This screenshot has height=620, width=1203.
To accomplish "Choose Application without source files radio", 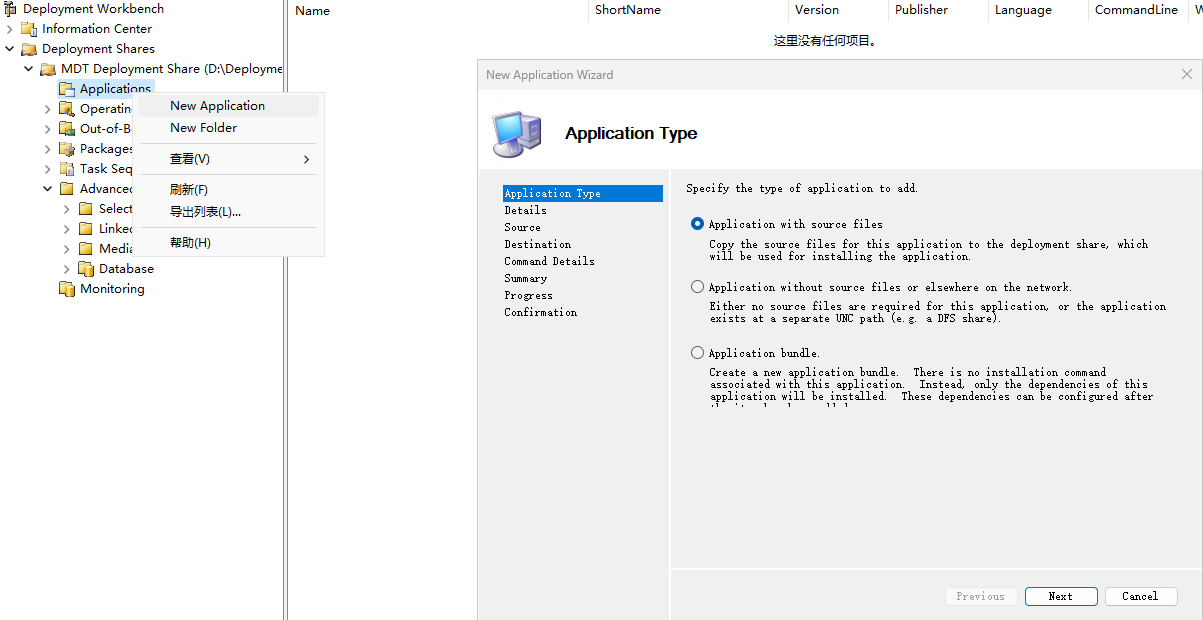I will coord(697,287).
